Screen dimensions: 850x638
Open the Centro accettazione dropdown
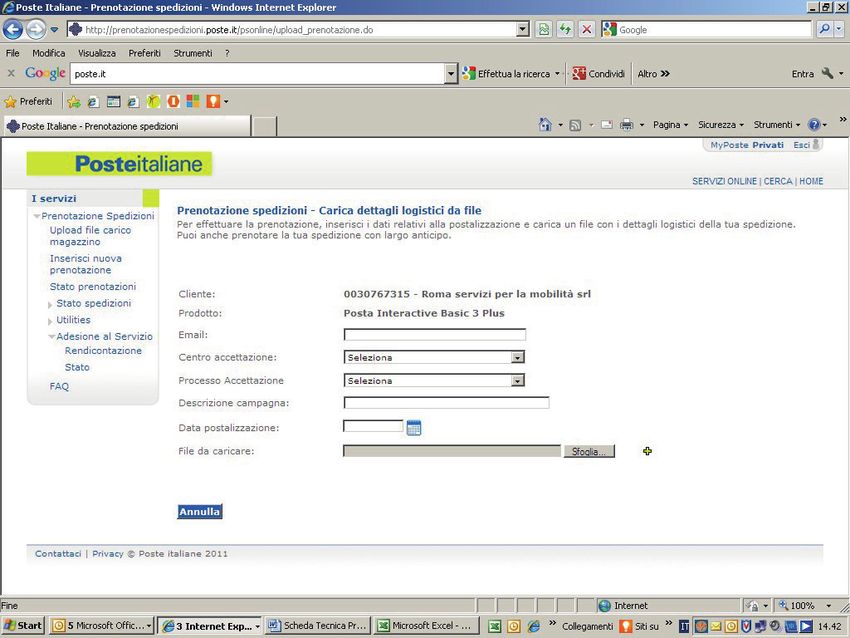click(434, 357)
